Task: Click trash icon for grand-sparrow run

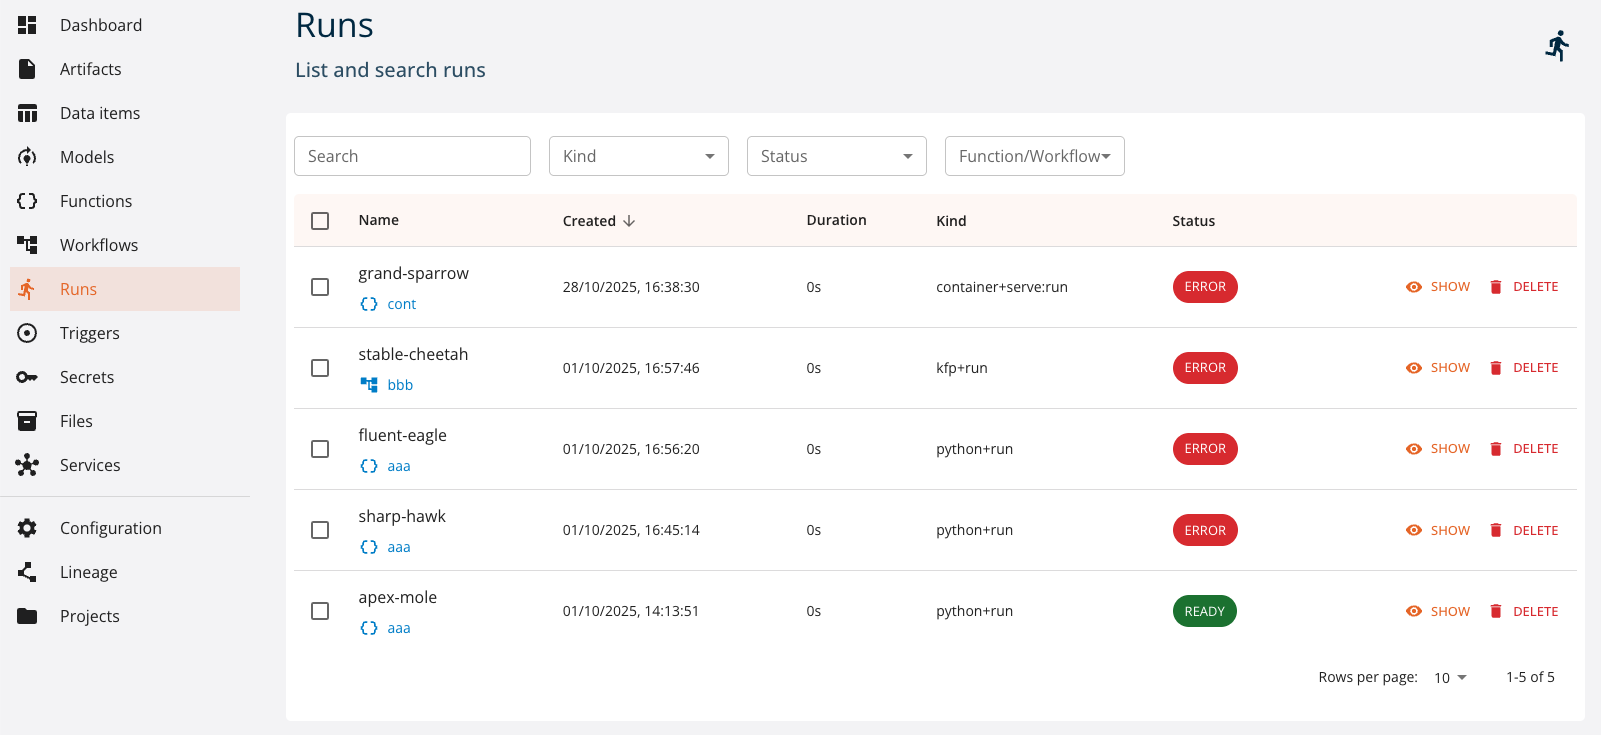Action: pos(1496,287)
